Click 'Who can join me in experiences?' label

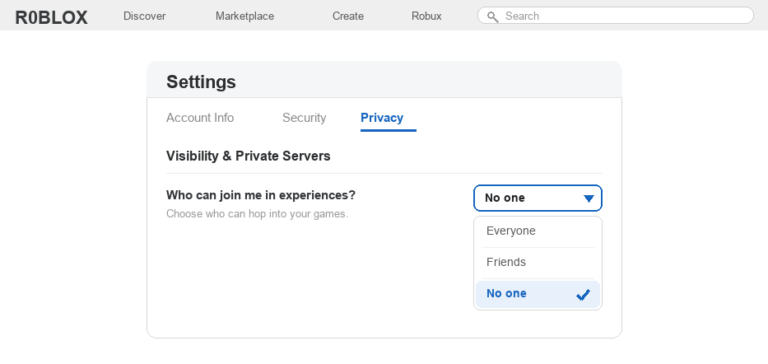pyautogui.click(x=261, y=195)
